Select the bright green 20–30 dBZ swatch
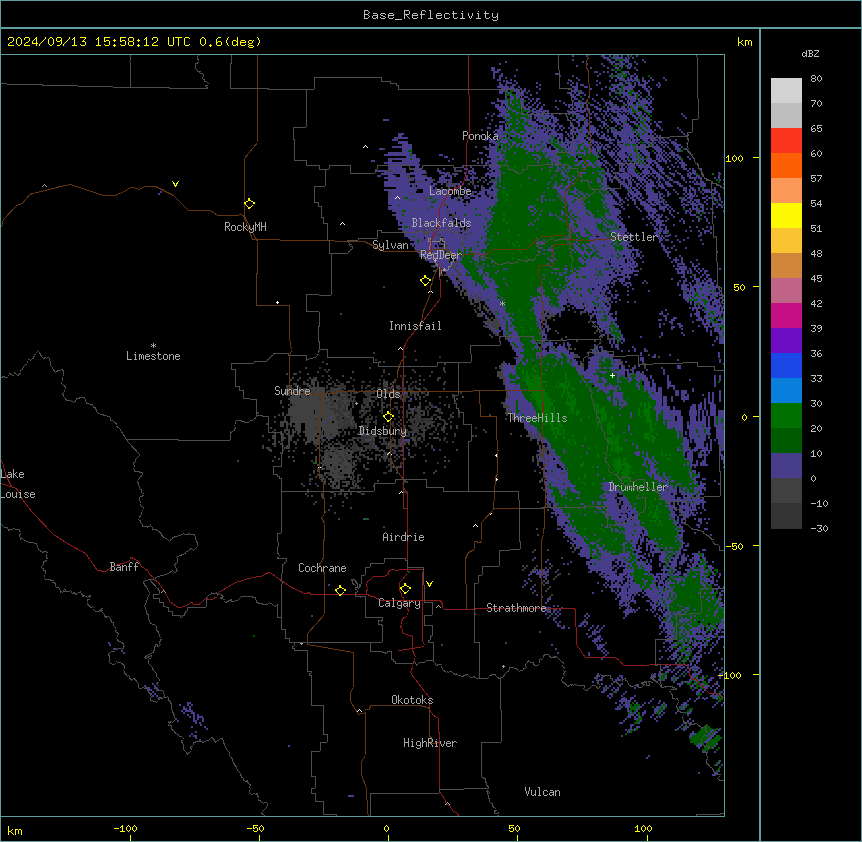 [786, 416]
